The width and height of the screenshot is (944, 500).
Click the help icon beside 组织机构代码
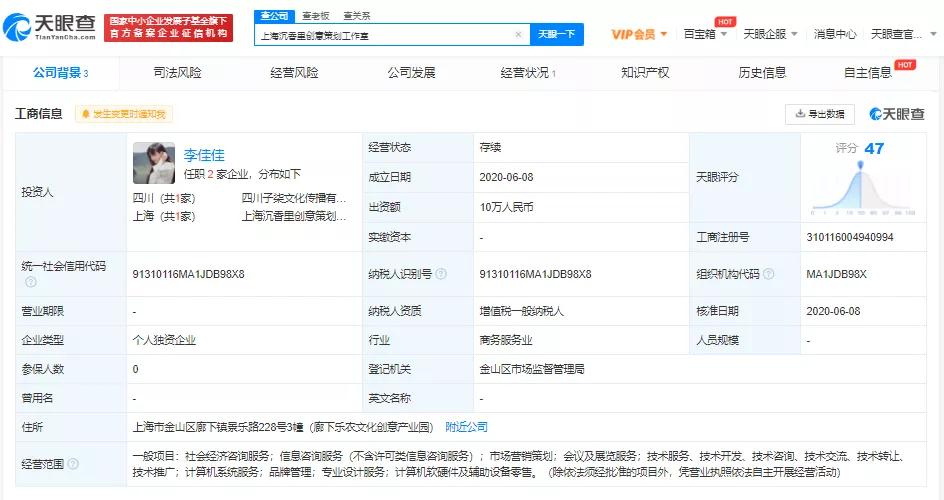pos(768,274)
